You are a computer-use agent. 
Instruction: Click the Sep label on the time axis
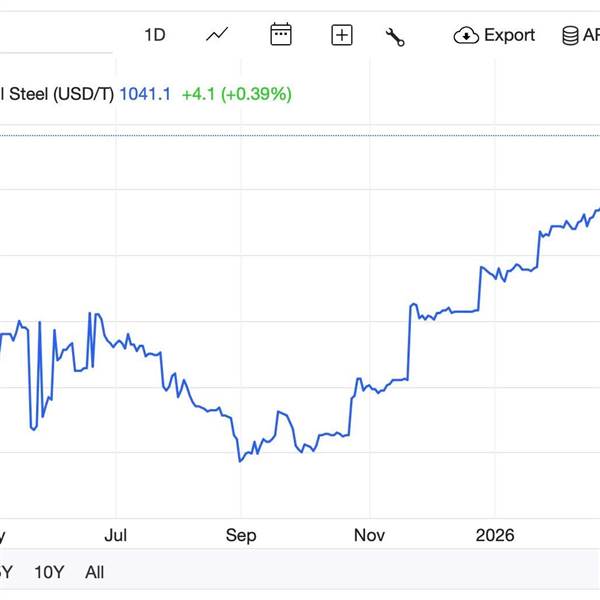point(241,535)
